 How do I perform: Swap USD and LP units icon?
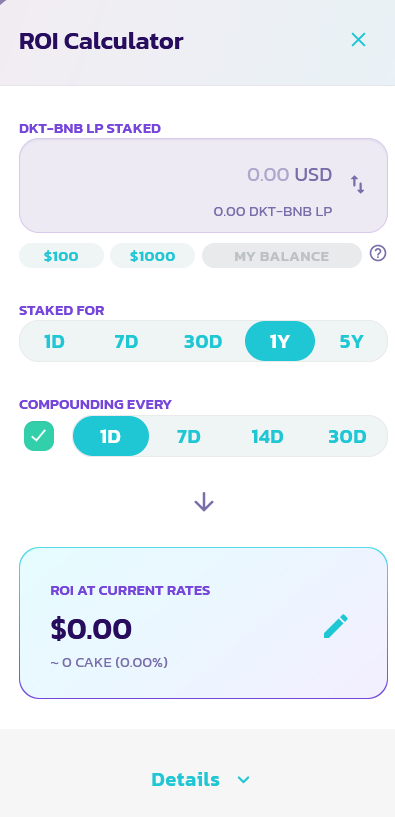(357, 184)
